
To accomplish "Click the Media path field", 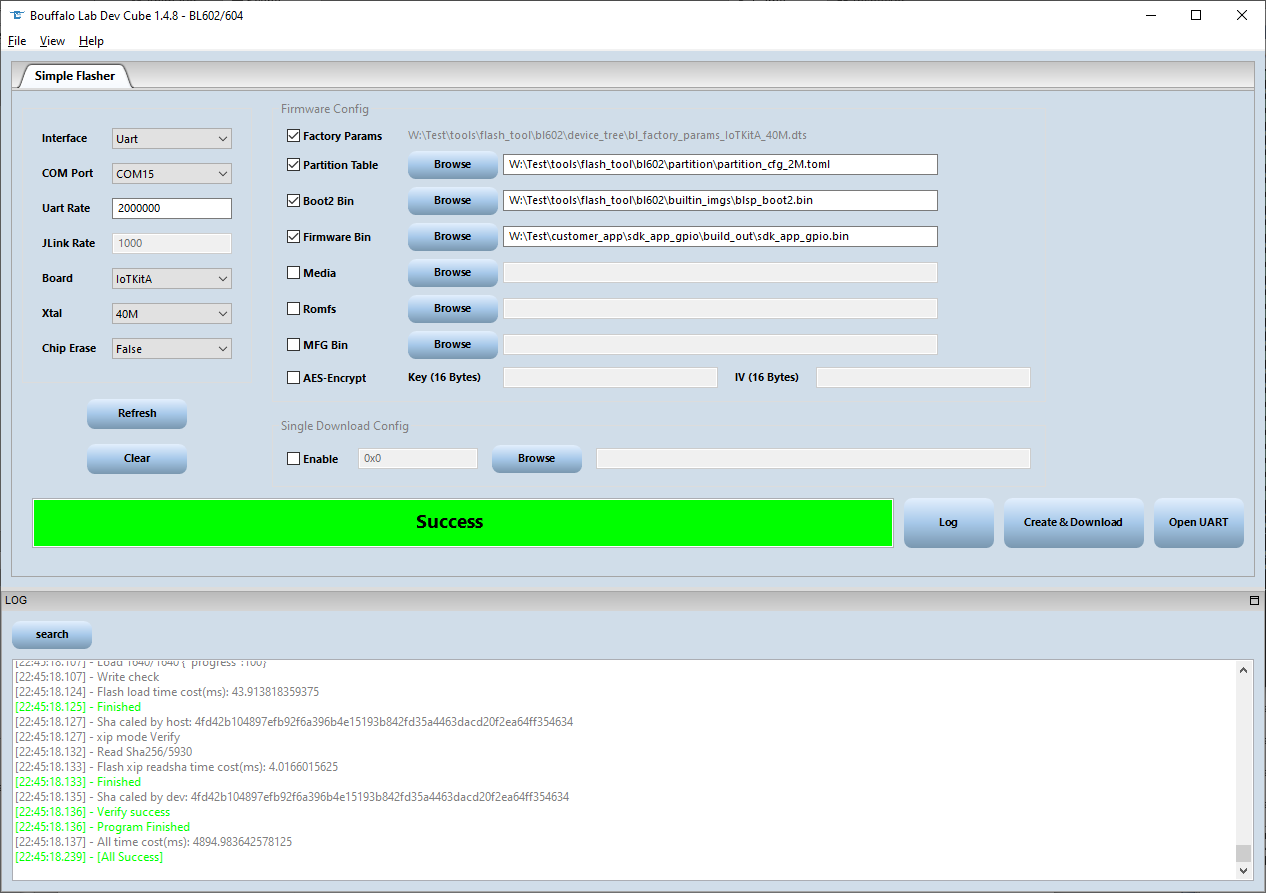I will point(720,273).
